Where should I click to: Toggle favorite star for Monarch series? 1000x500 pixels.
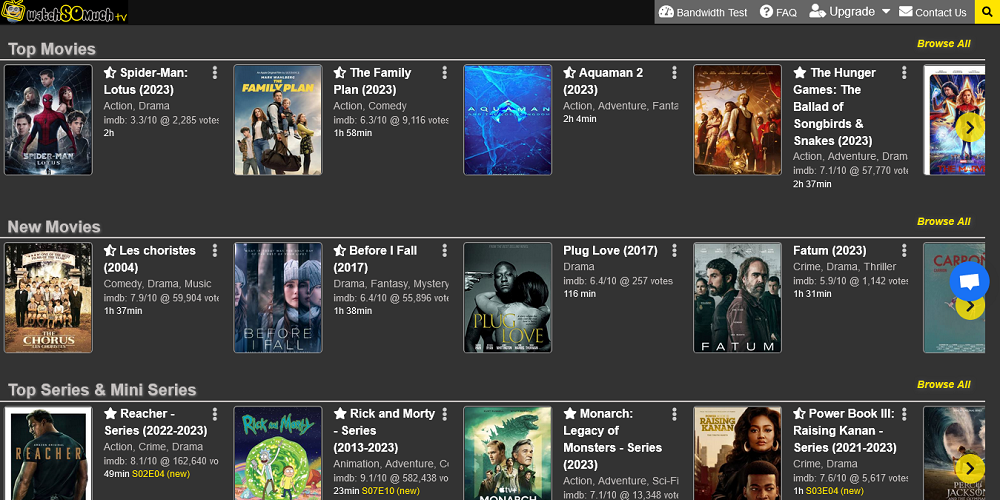tap(570, 413)
